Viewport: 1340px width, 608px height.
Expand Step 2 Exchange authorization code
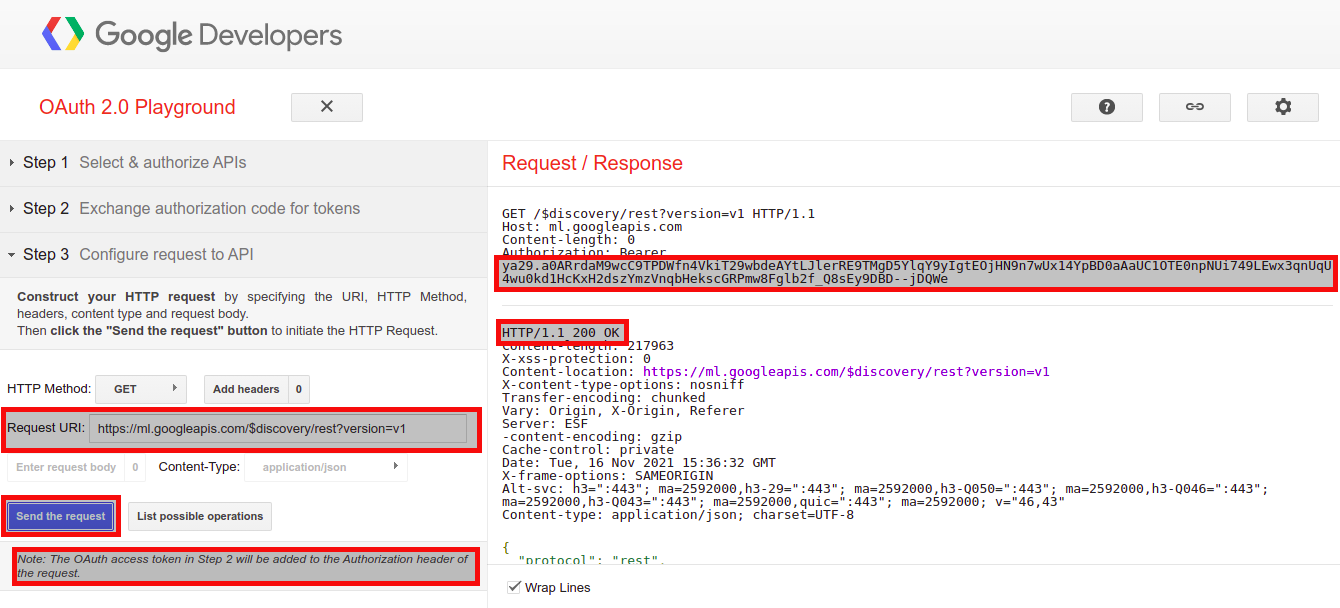click(x=191, y=209)
